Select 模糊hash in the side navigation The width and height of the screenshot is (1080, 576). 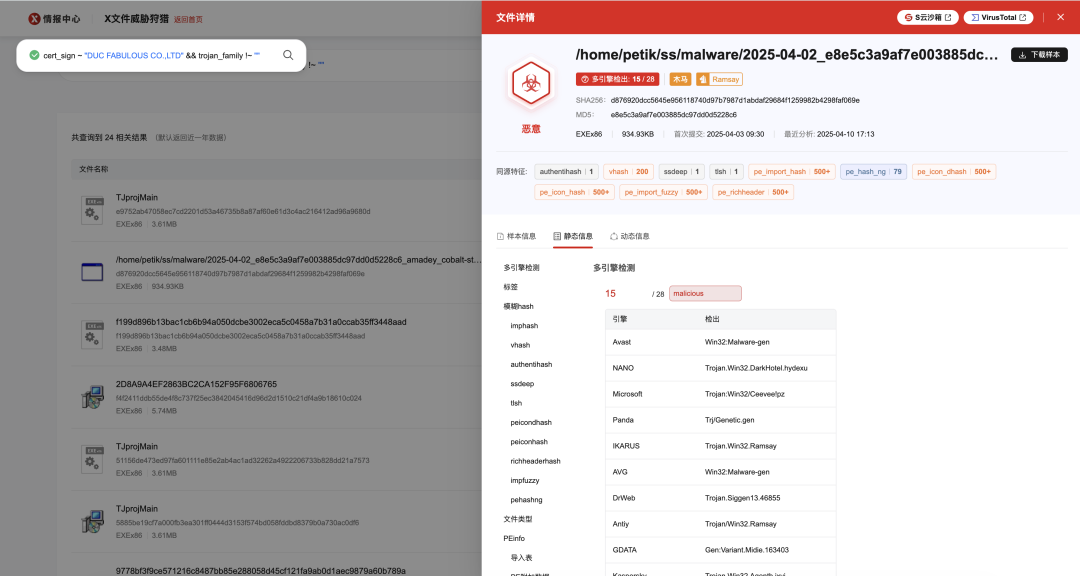coord(519,306)
